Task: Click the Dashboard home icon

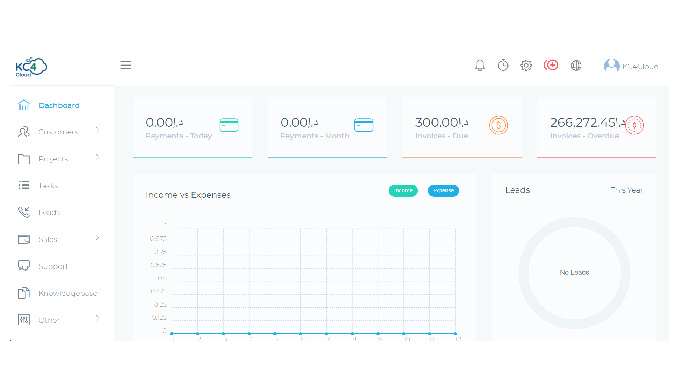Action: [23, 105]
